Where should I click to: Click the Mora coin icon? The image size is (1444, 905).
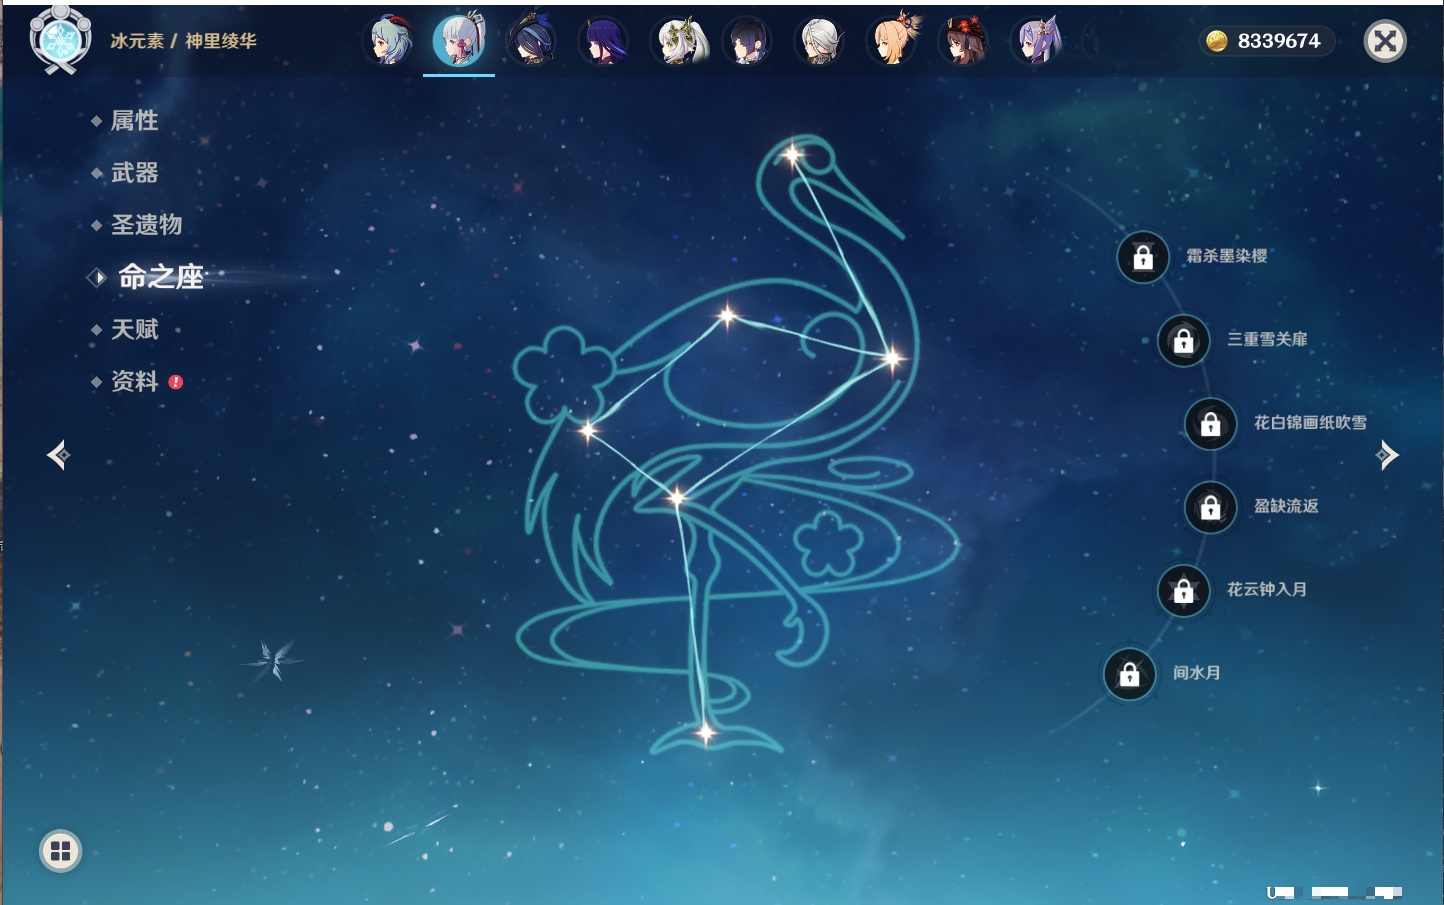1216,41
